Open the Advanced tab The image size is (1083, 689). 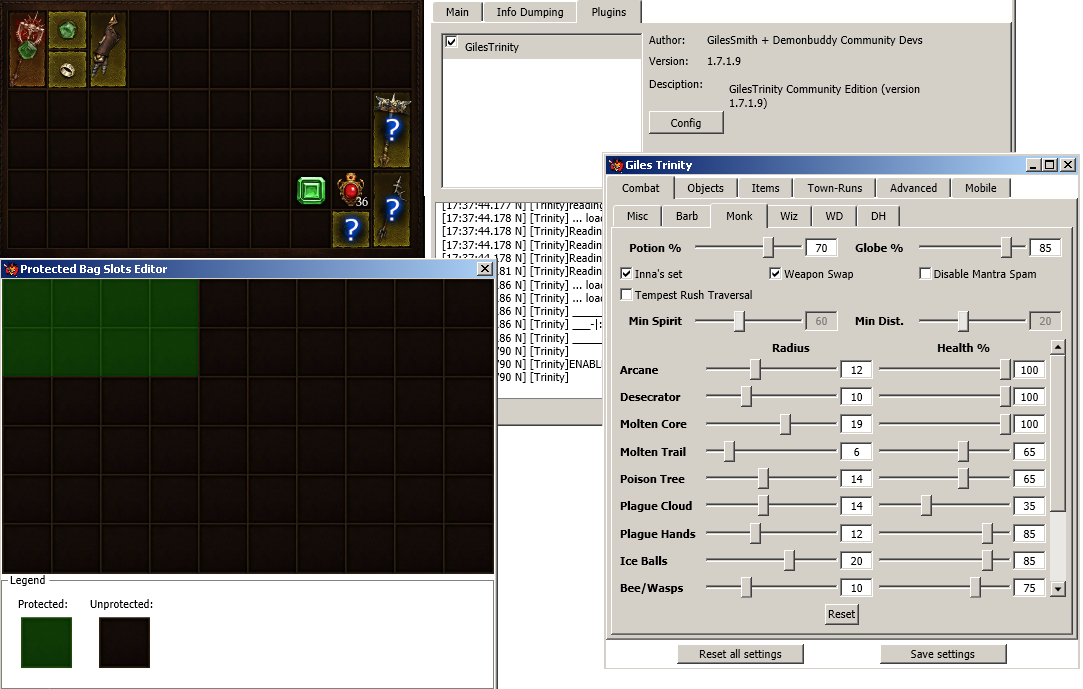point(913,188)
